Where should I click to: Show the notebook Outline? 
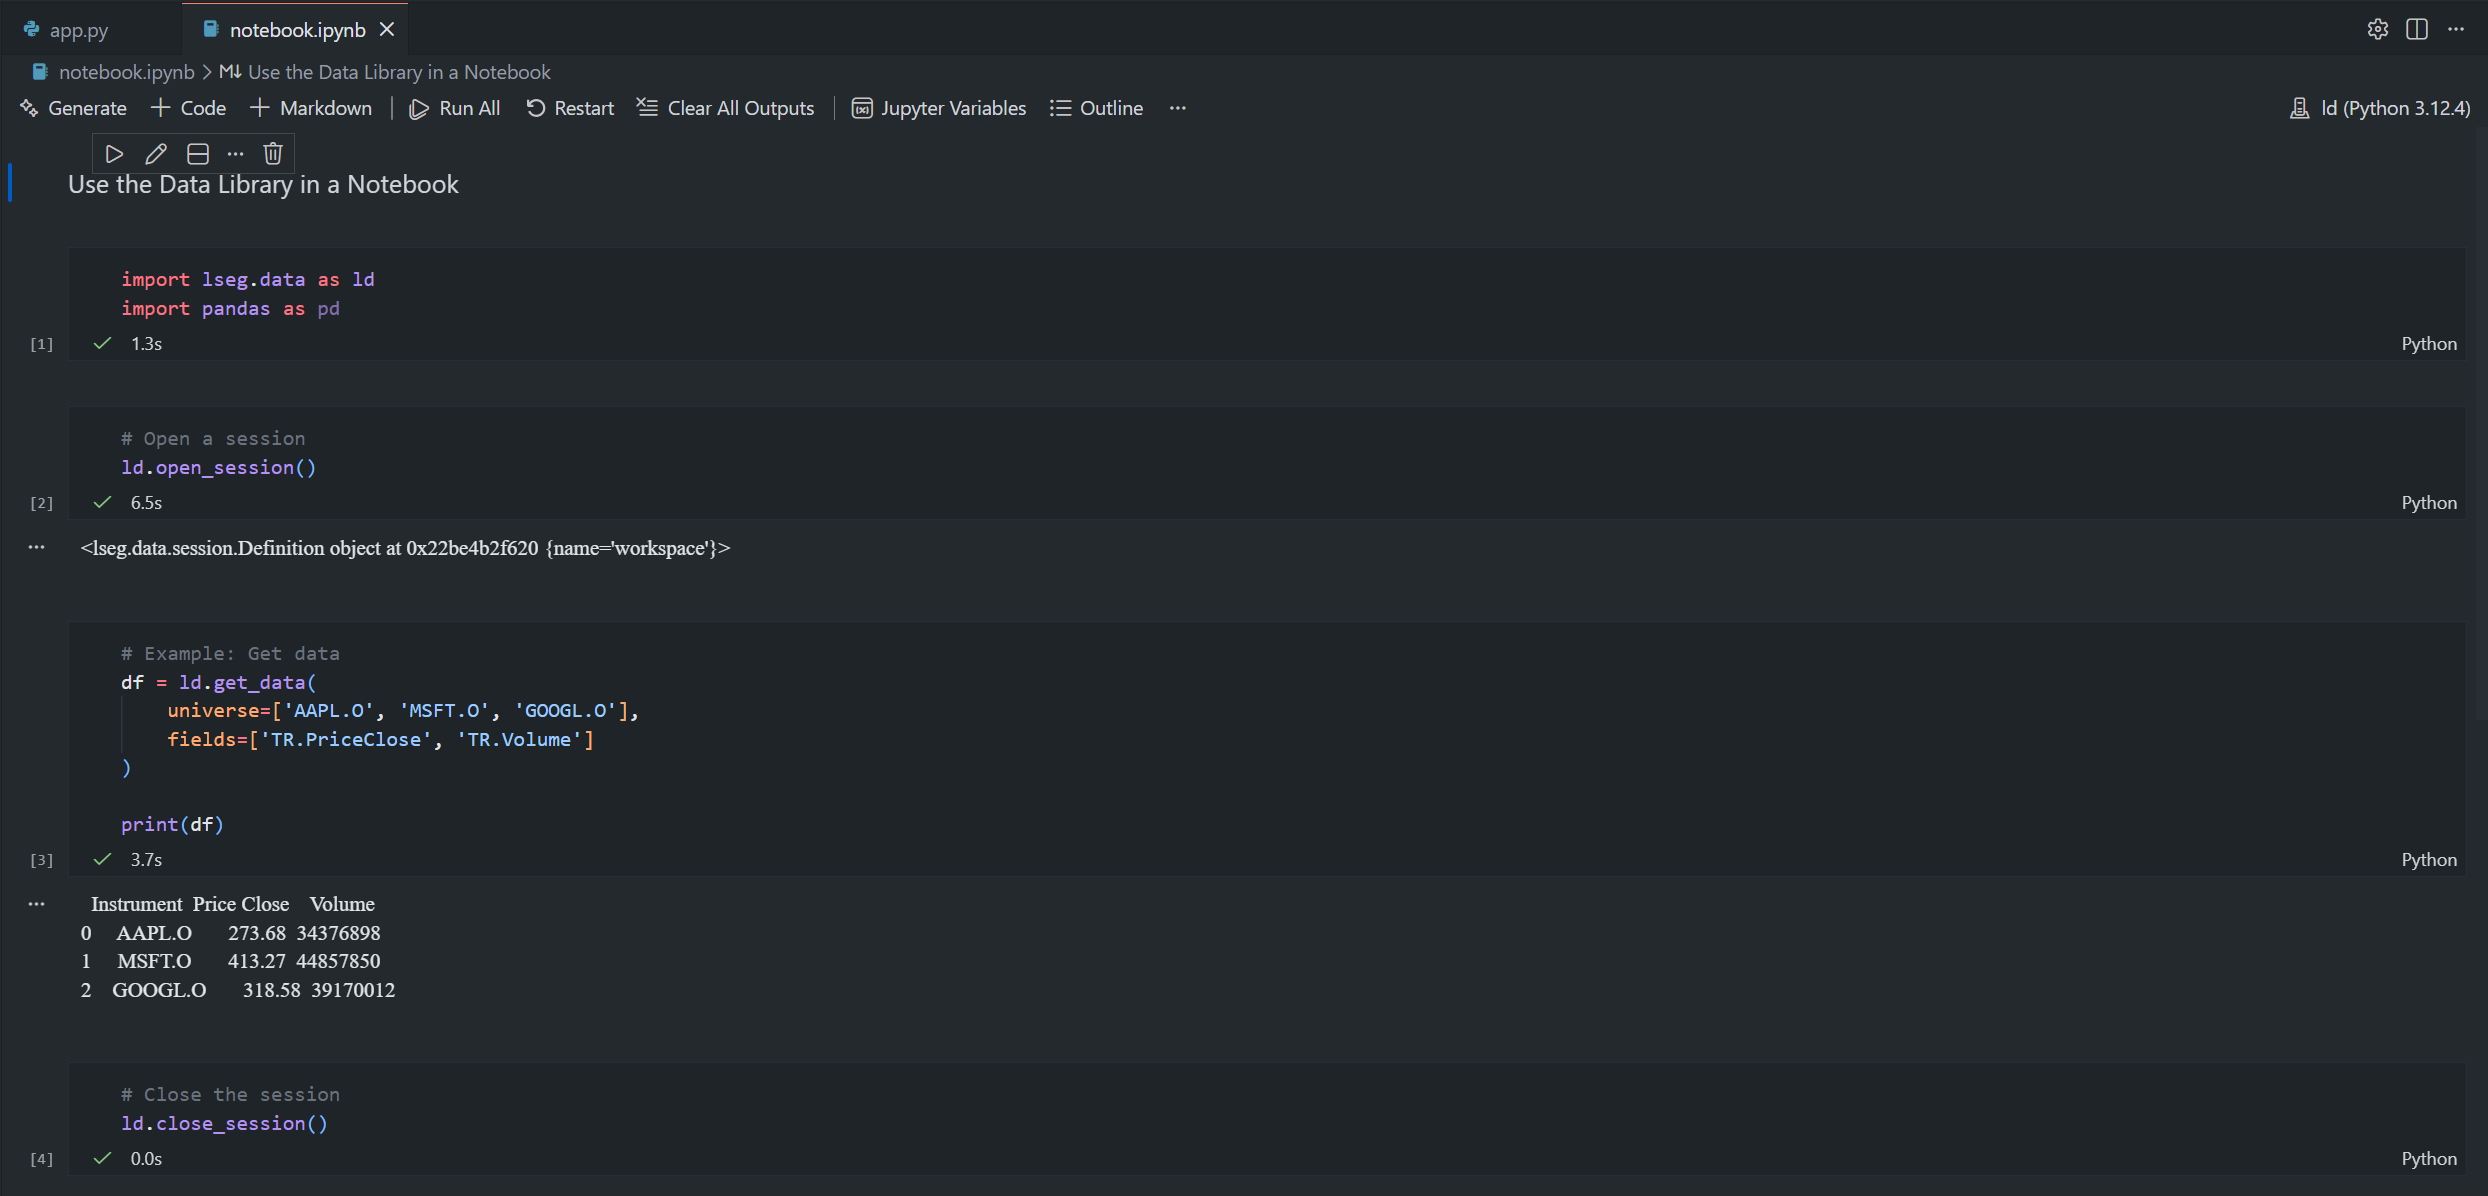1097,108
